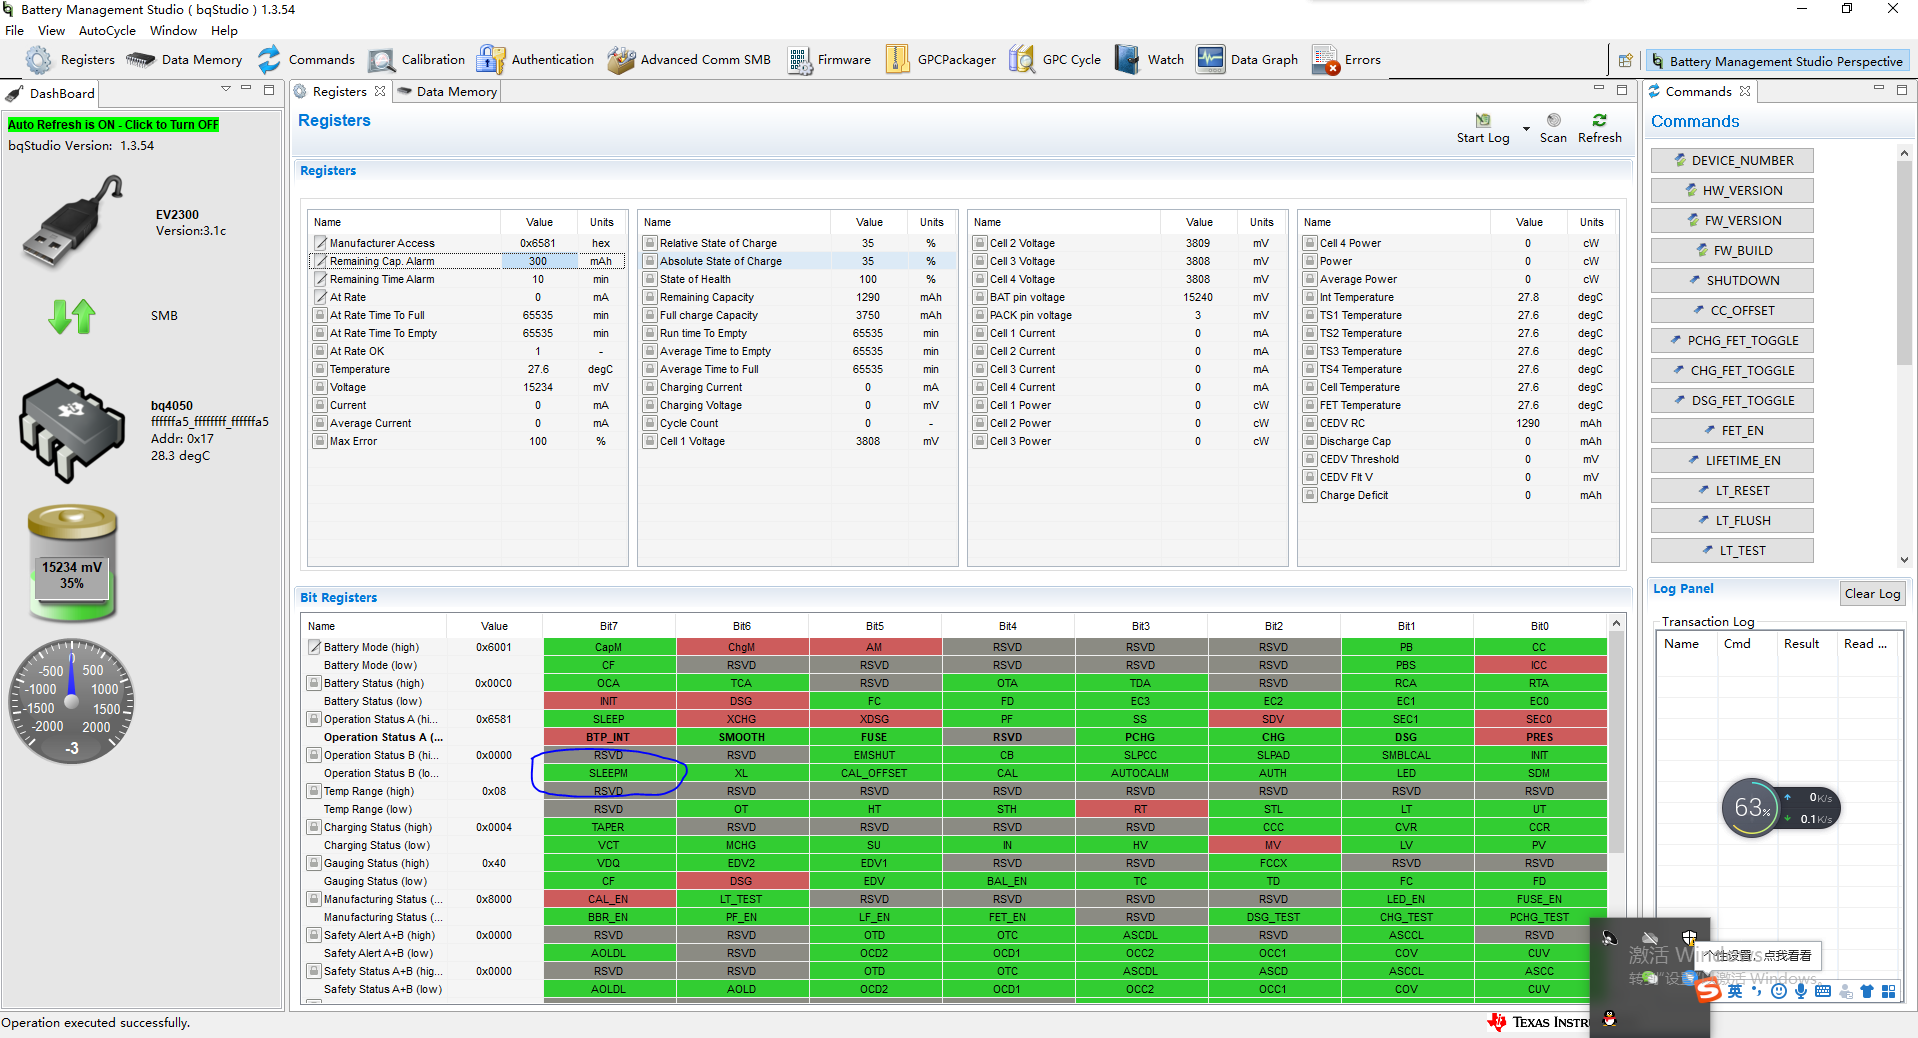Open Advanced Comm SMB tool
Viewport: 1918px width, 1038px height.
point(689,60)
